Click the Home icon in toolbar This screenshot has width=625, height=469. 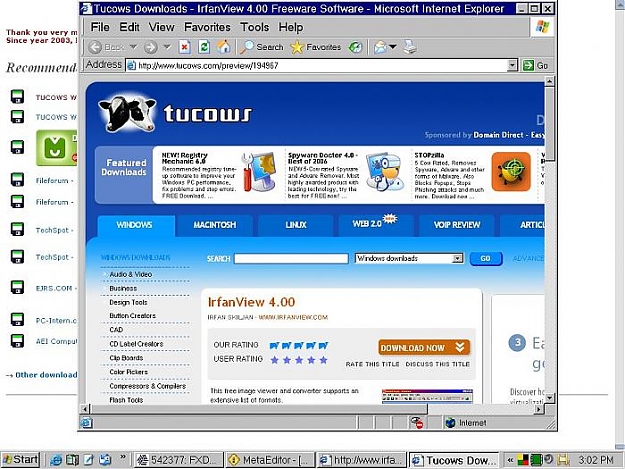(224, 47)
